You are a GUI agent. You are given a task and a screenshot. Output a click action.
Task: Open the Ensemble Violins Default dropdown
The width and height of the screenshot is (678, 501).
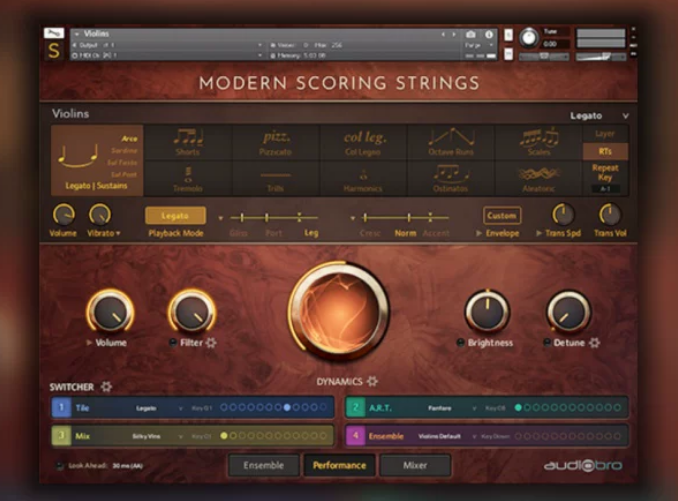tap(474, 437)
